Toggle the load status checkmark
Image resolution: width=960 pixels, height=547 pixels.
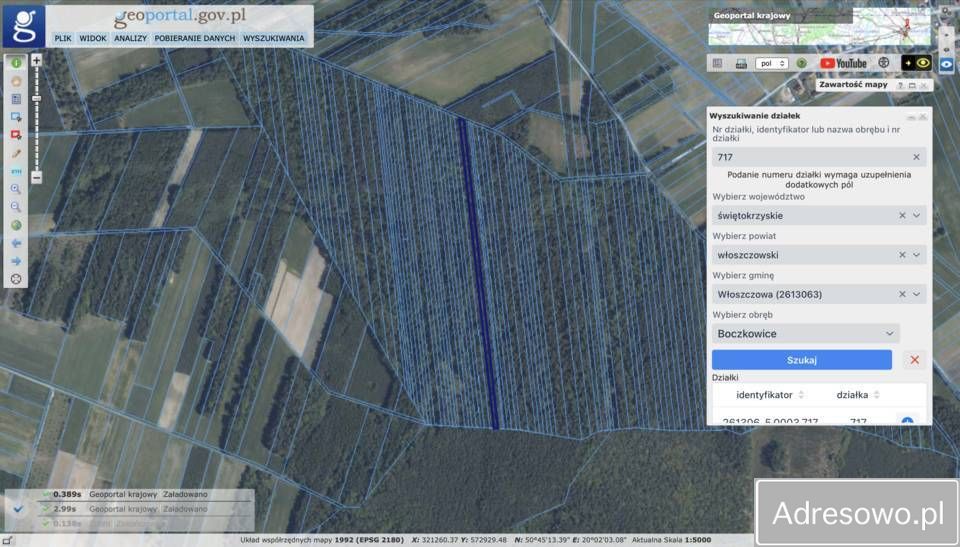point(18,508)
